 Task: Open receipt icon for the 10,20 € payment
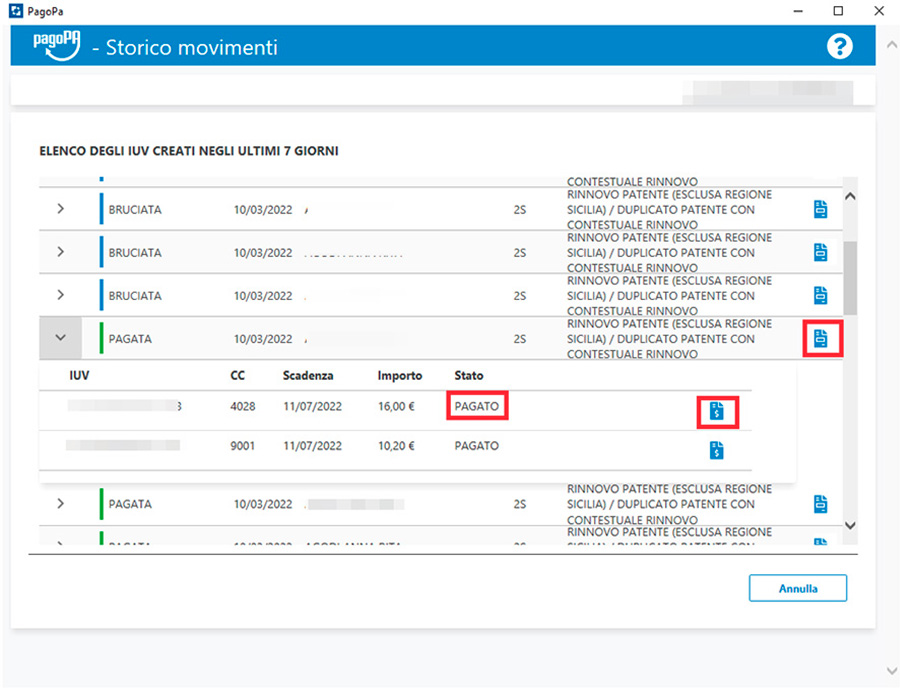(716, 451)
